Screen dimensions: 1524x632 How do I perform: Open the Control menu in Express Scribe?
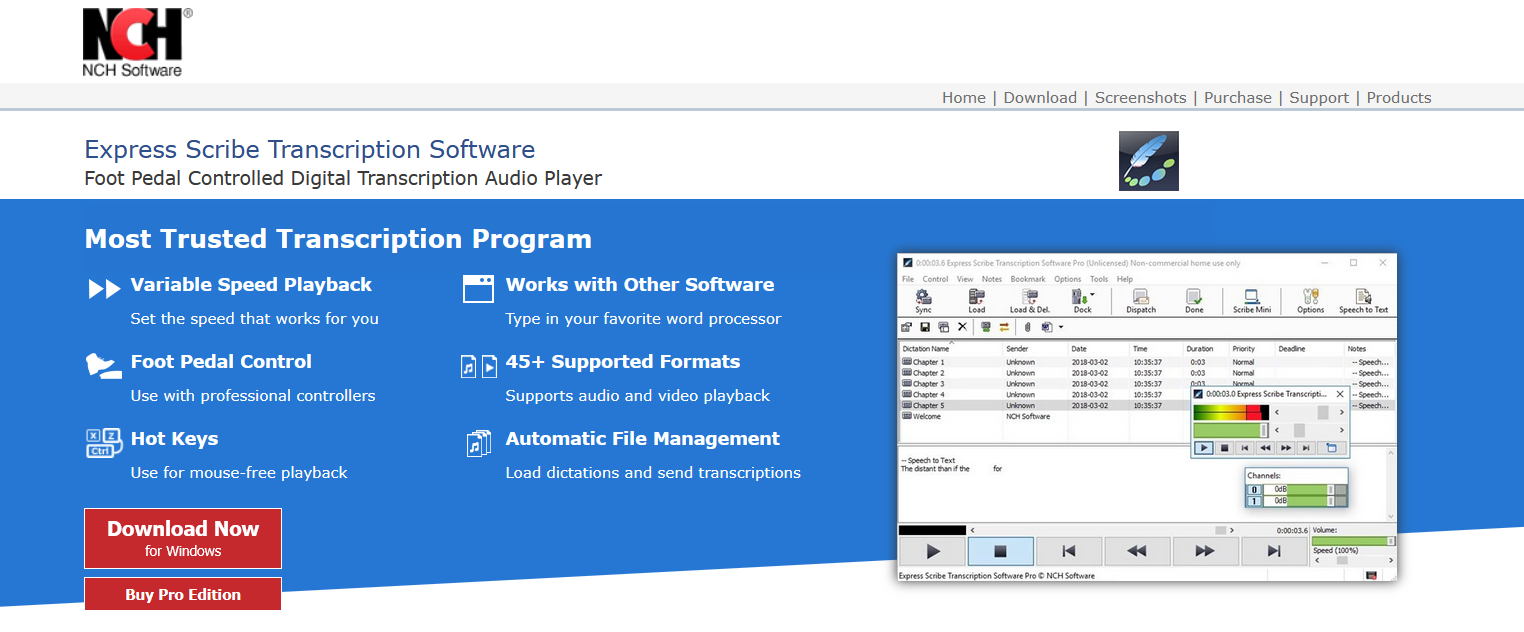click(x=935, y=279)
